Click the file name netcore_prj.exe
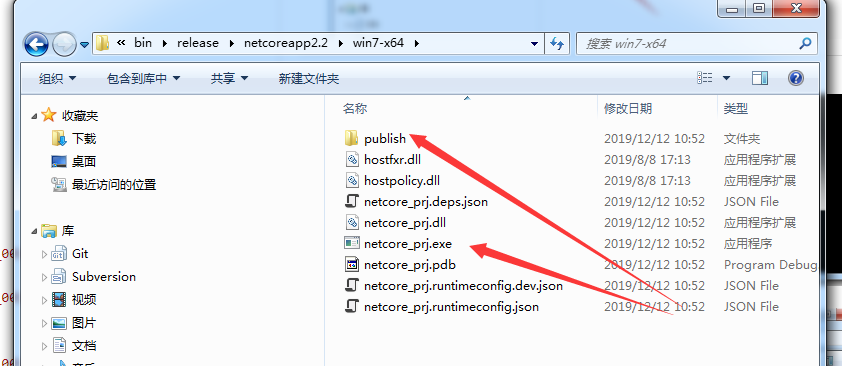This screenshot has width=842, height=366. 408,244
